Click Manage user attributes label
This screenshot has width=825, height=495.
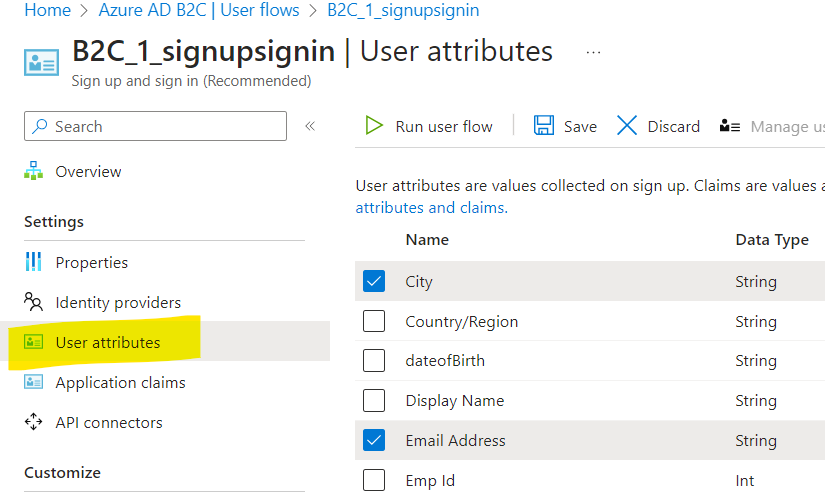pos(788,127)
